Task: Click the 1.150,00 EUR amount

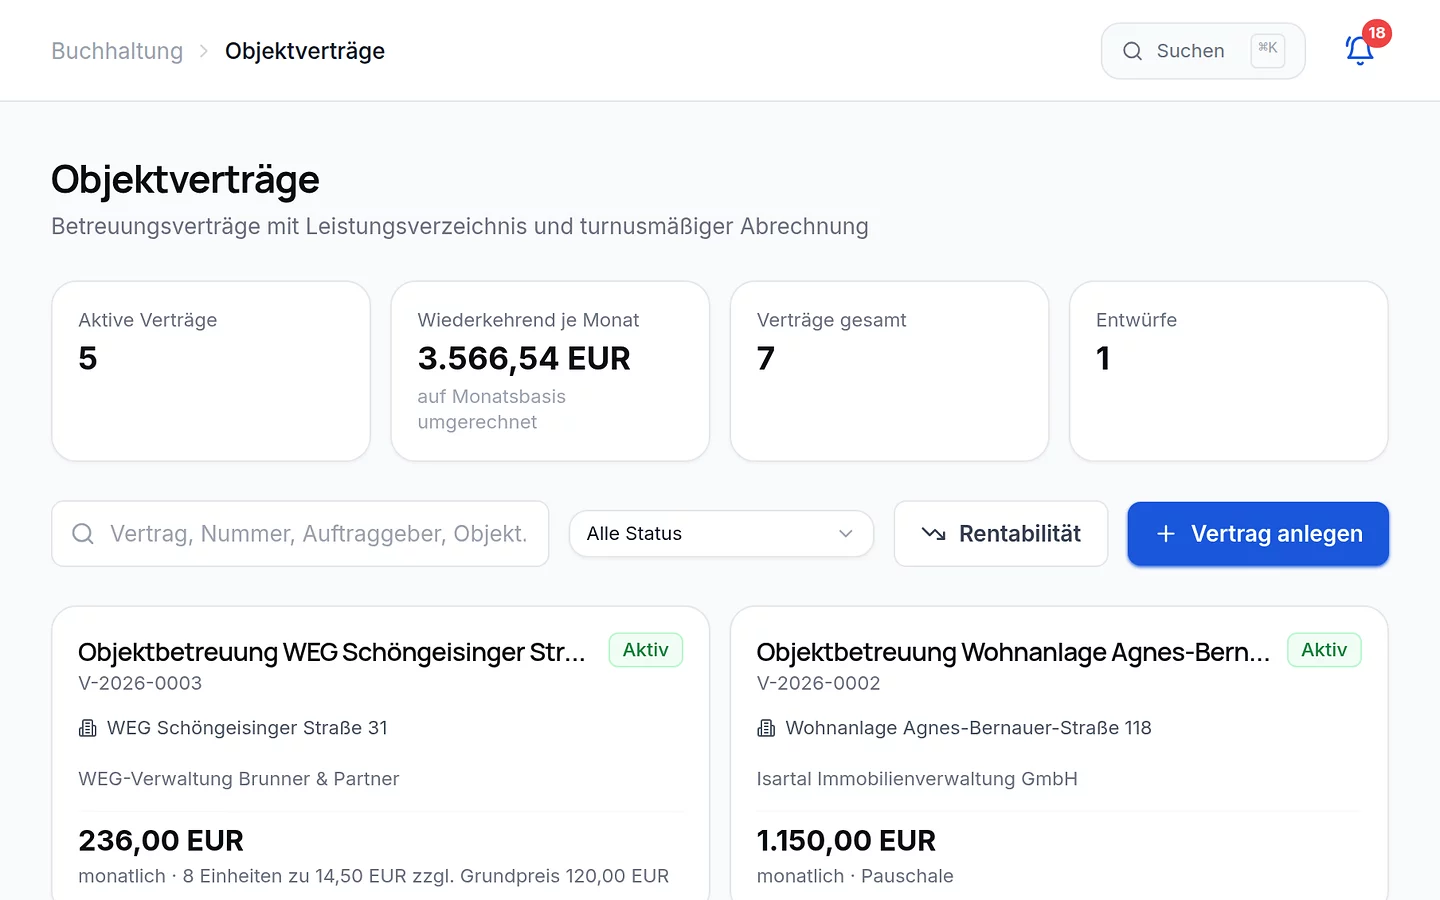Action: click(846, 841)
